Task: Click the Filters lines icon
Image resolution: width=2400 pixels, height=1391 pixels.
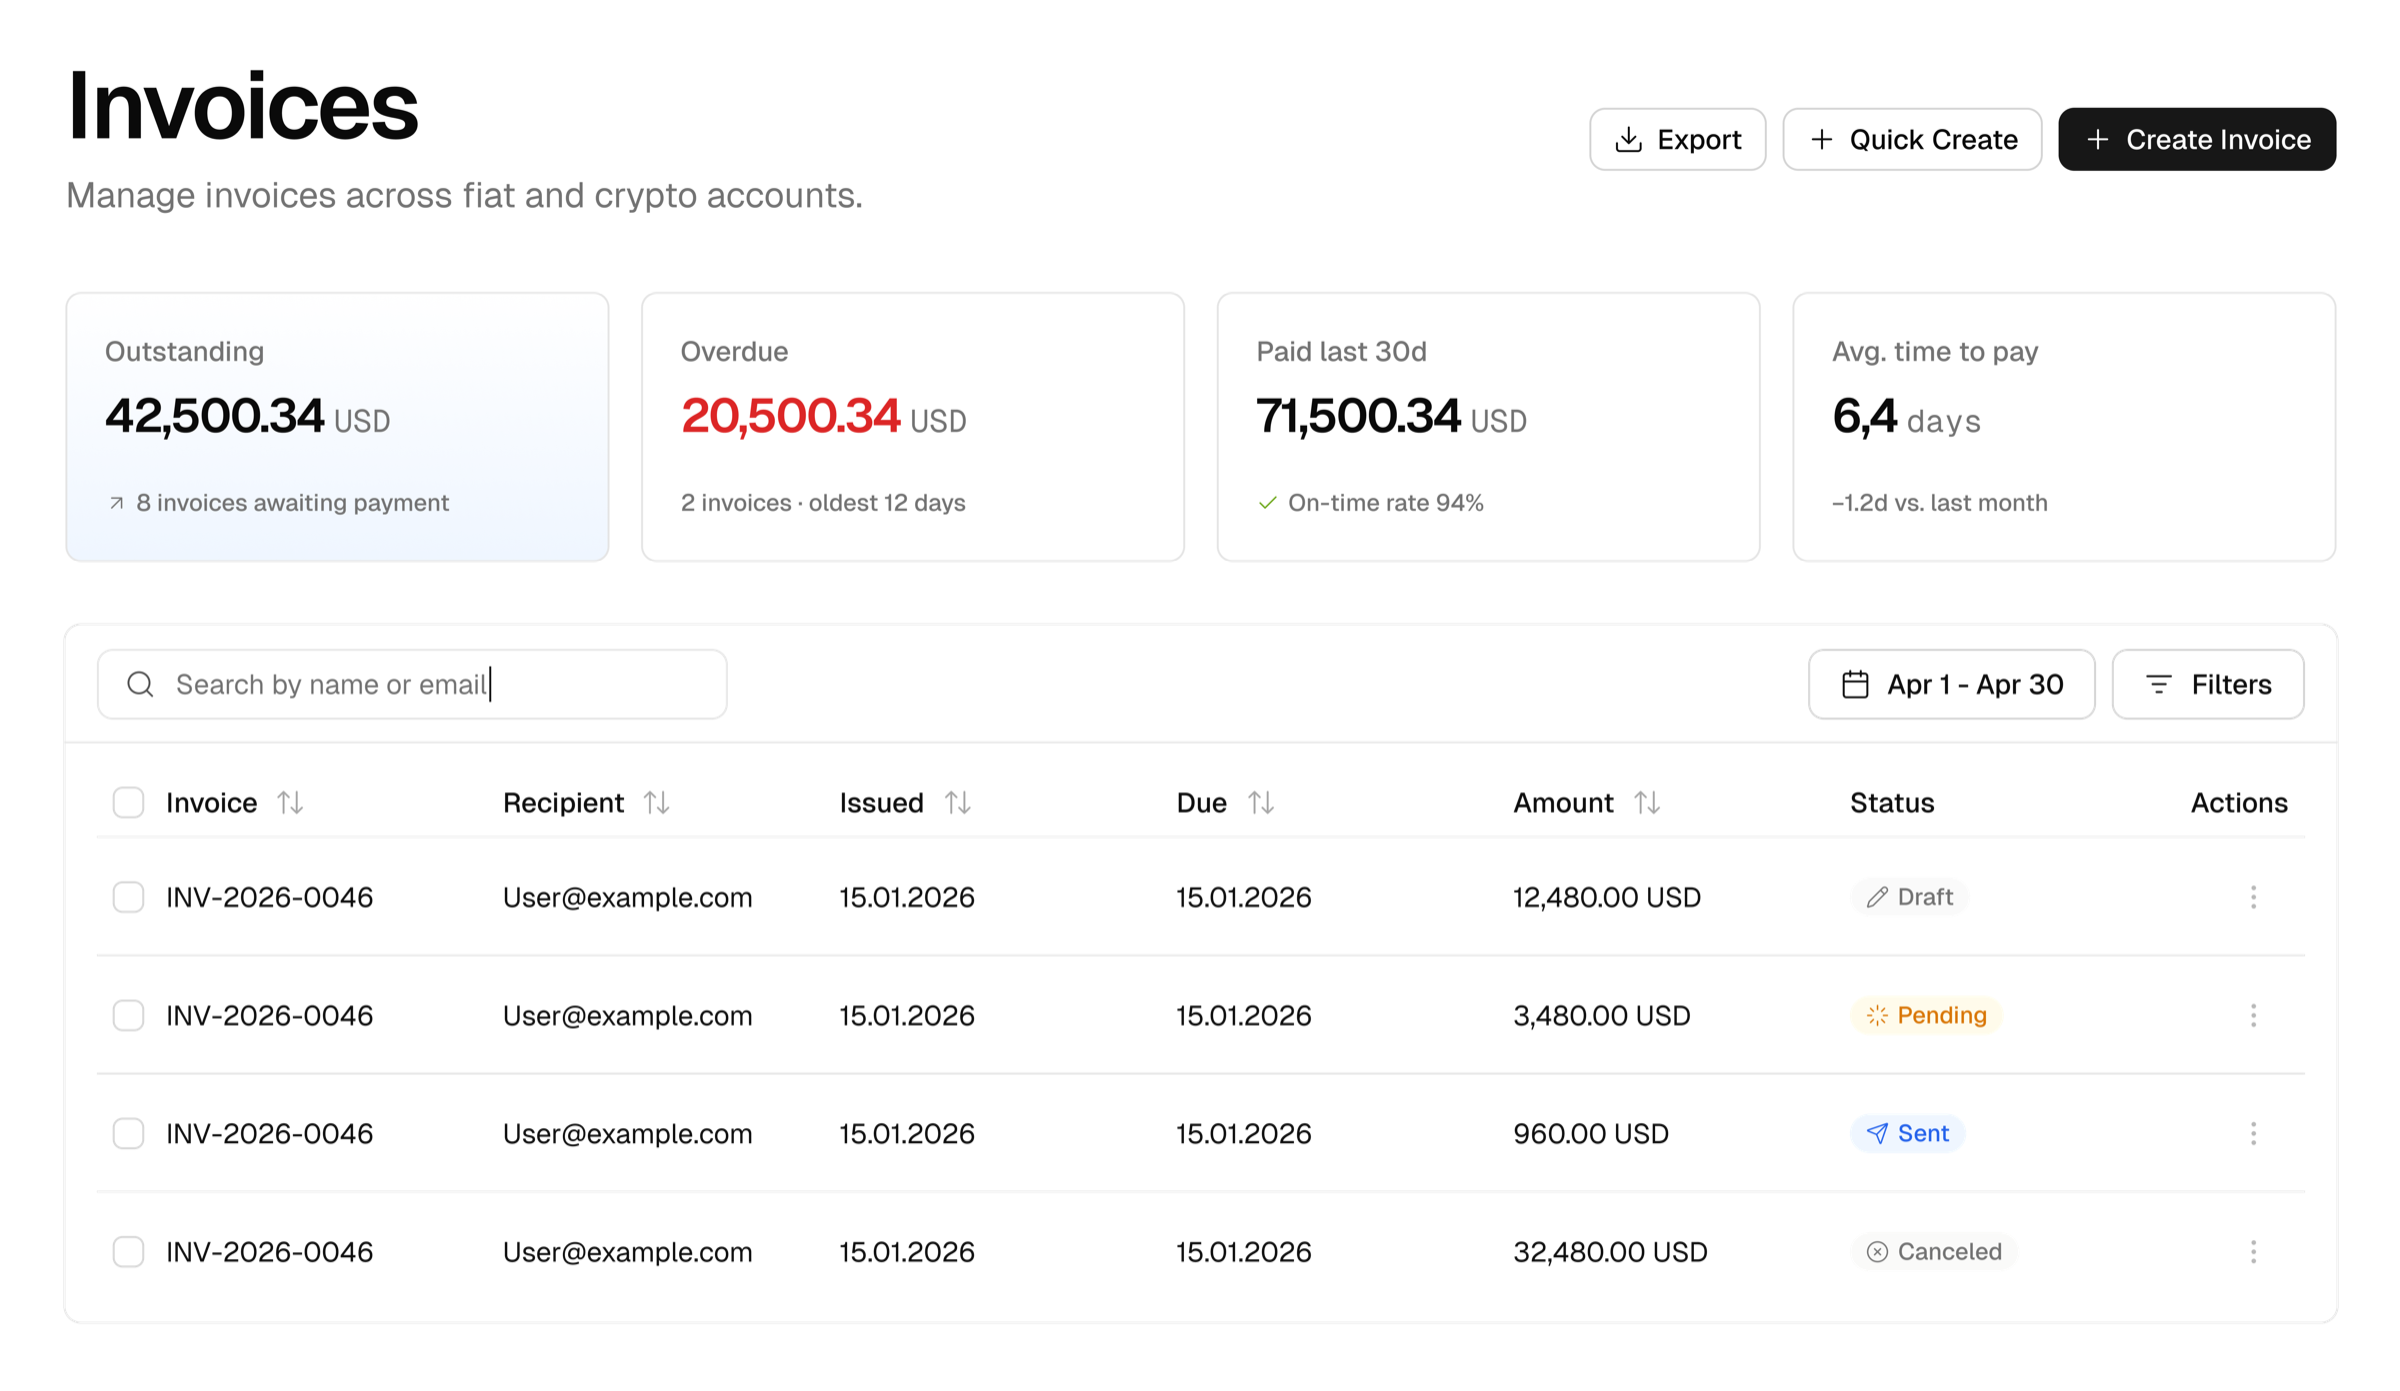Action: (x=2159, y=684)
